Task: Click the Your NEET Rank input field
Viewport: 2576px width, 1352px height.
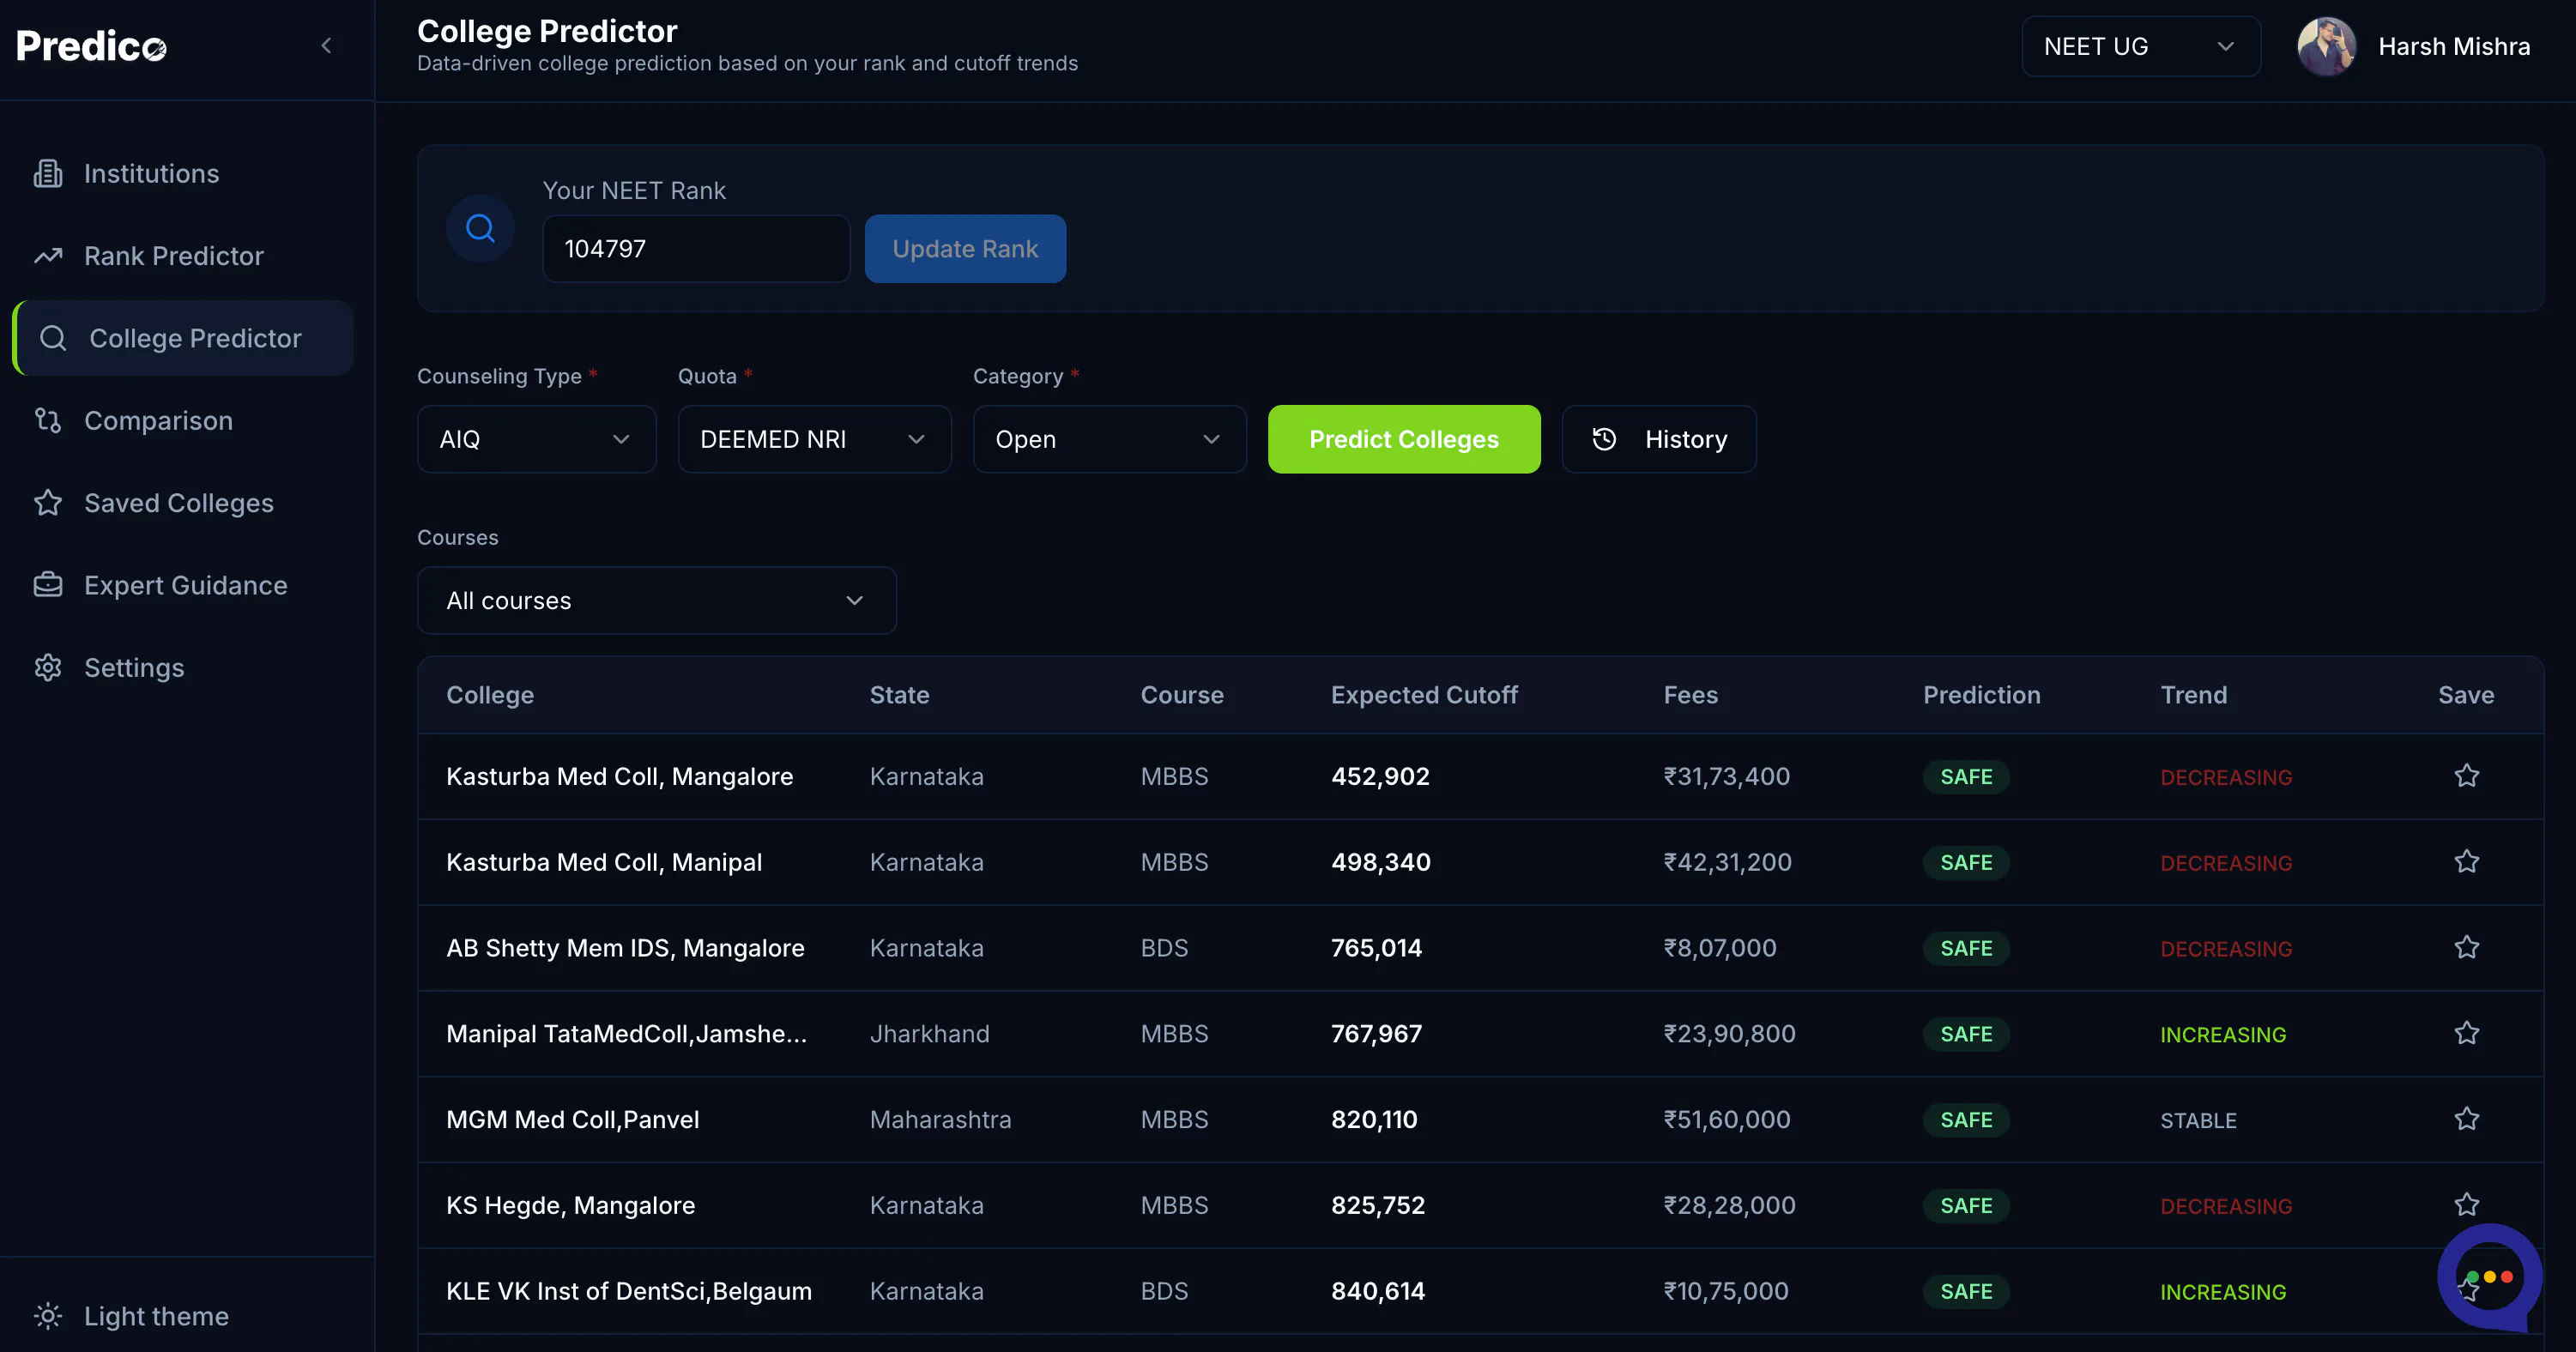Action: click(x=696, y=249)
